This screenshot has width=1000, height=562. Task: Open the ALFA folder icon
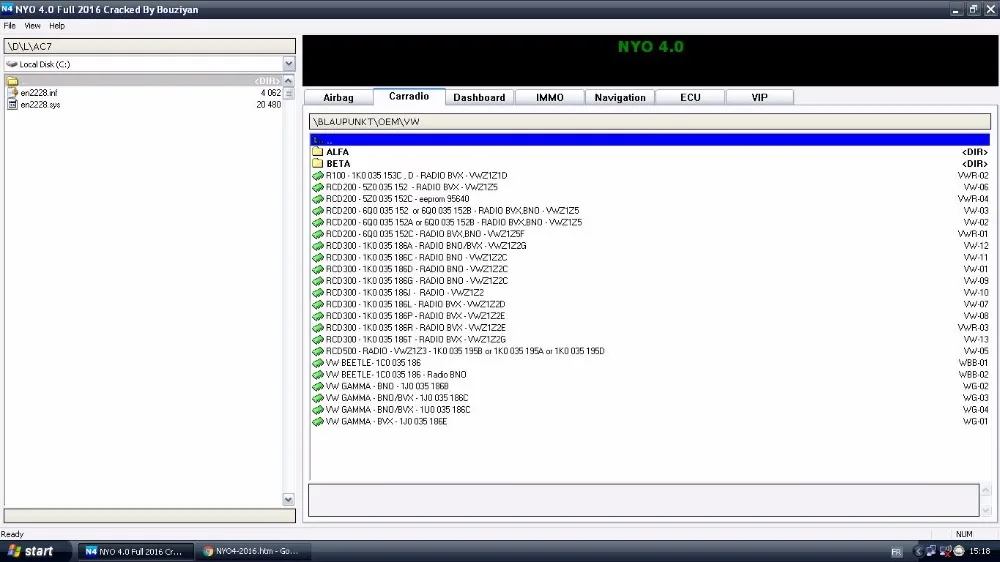pyautogui.click(x=318, y=152)
